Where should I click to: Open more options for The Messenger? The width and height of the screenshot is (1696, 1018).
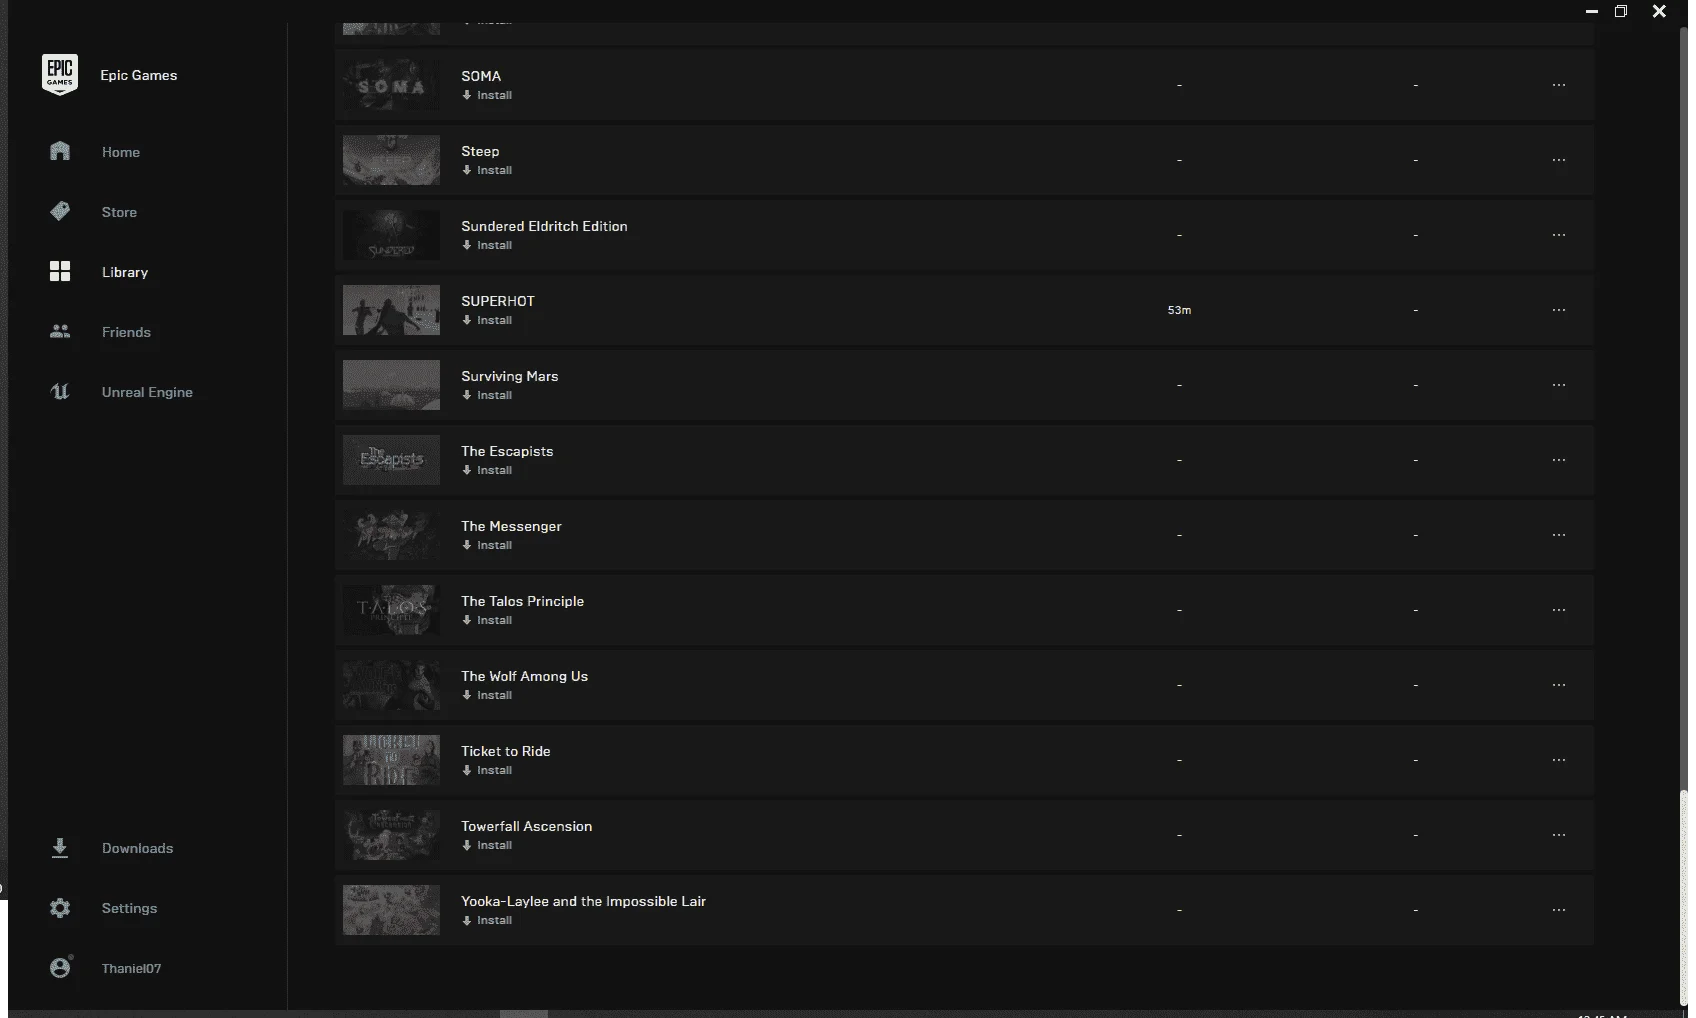point(1559,535)
